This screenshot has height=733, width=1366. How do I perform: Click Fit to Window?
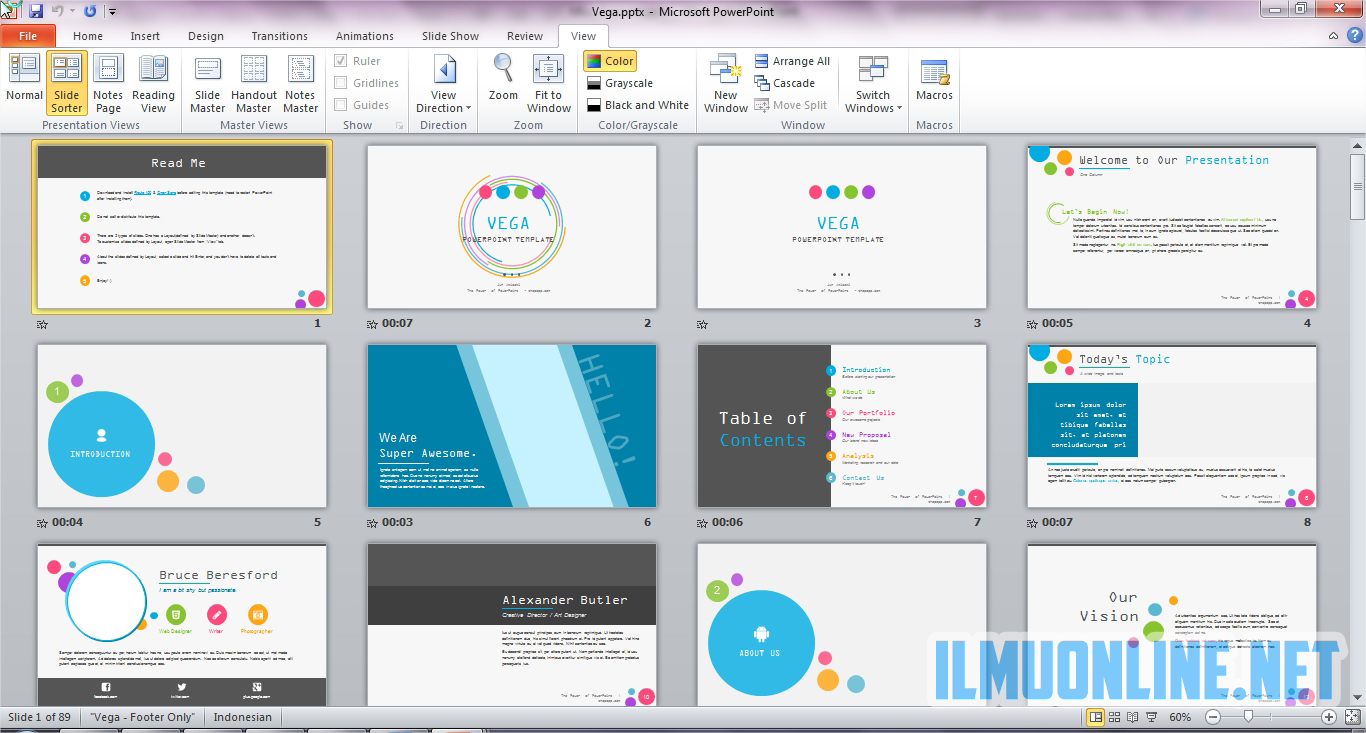(548, 82)
